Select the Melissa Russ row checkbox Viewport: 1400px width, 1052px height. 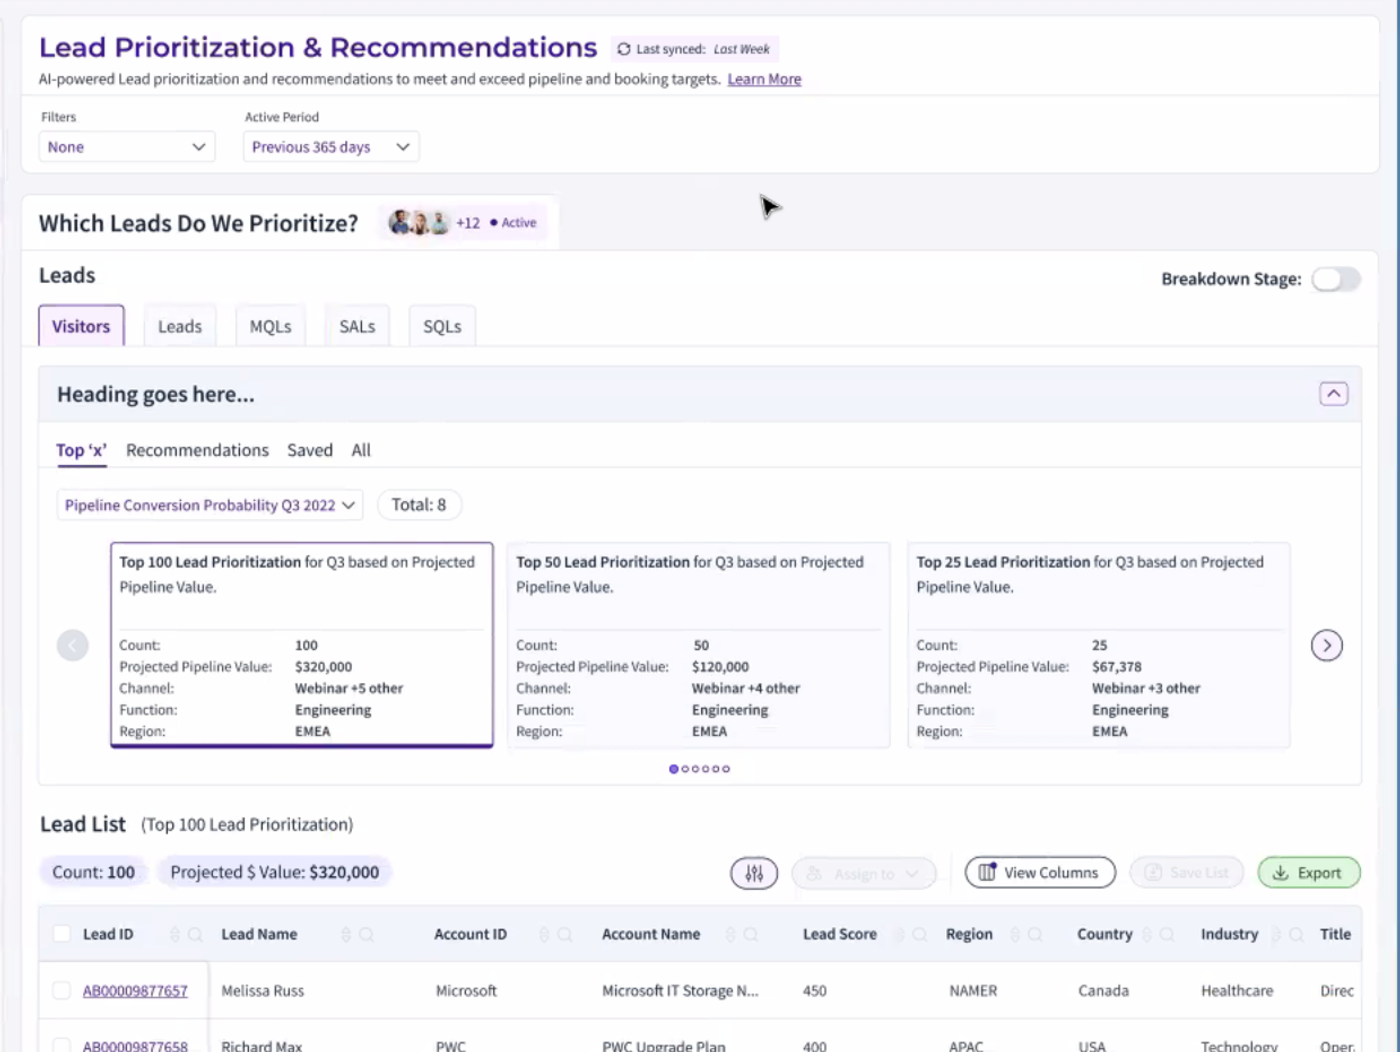coord(62,990)
